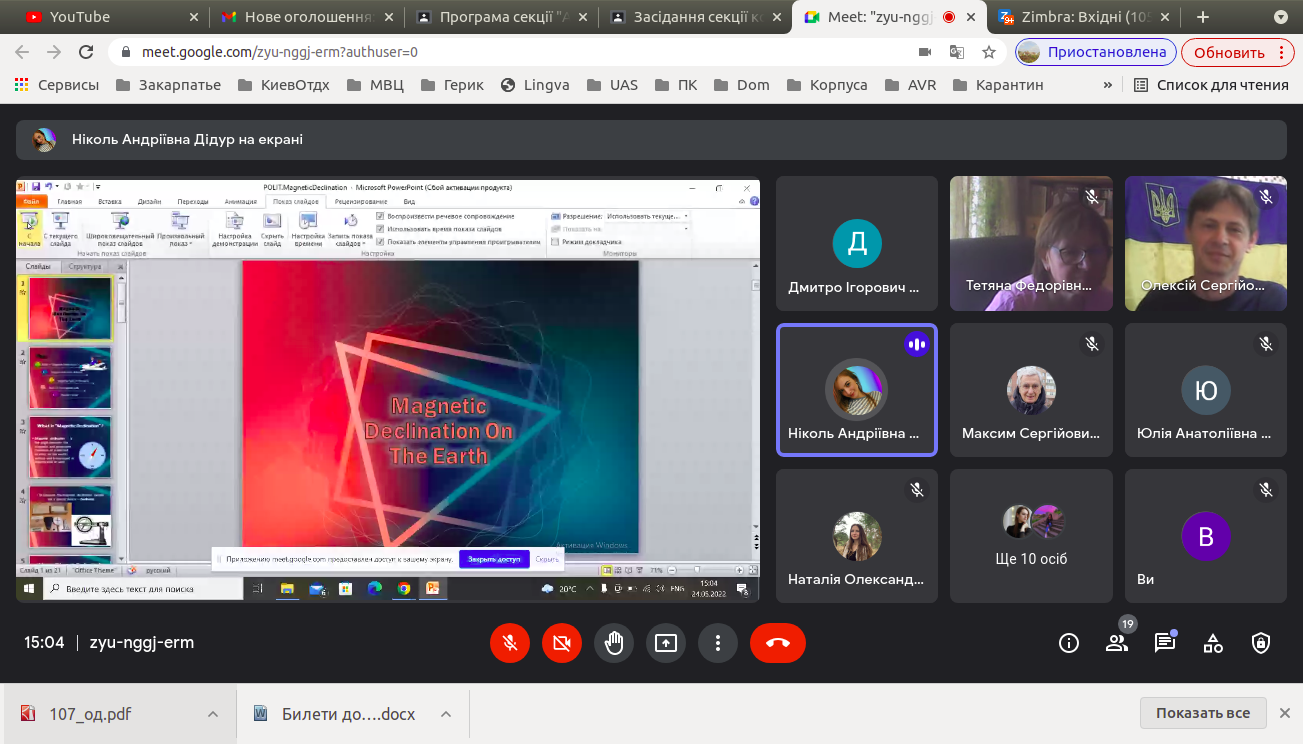Open the Приостановлена profile button

coord(1095,52)
